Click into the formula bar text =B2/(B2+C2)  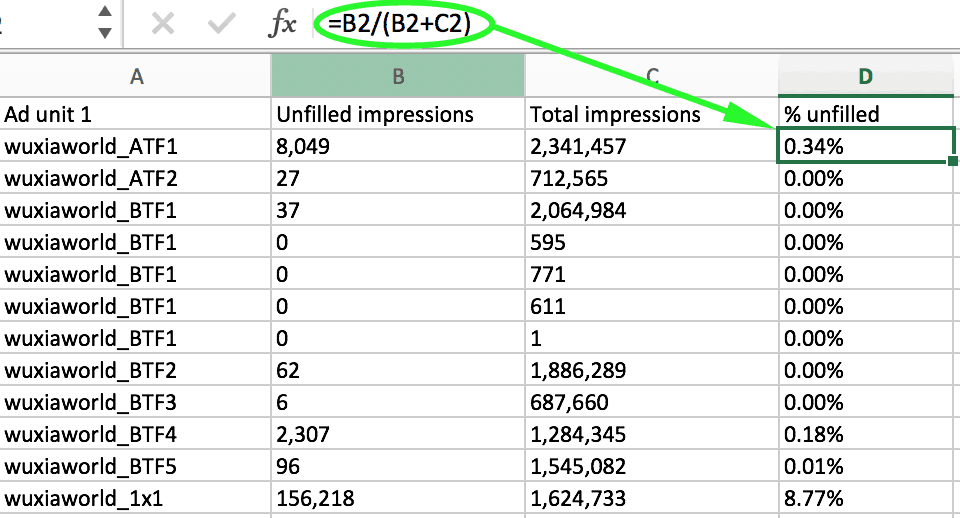pos(400,24)
